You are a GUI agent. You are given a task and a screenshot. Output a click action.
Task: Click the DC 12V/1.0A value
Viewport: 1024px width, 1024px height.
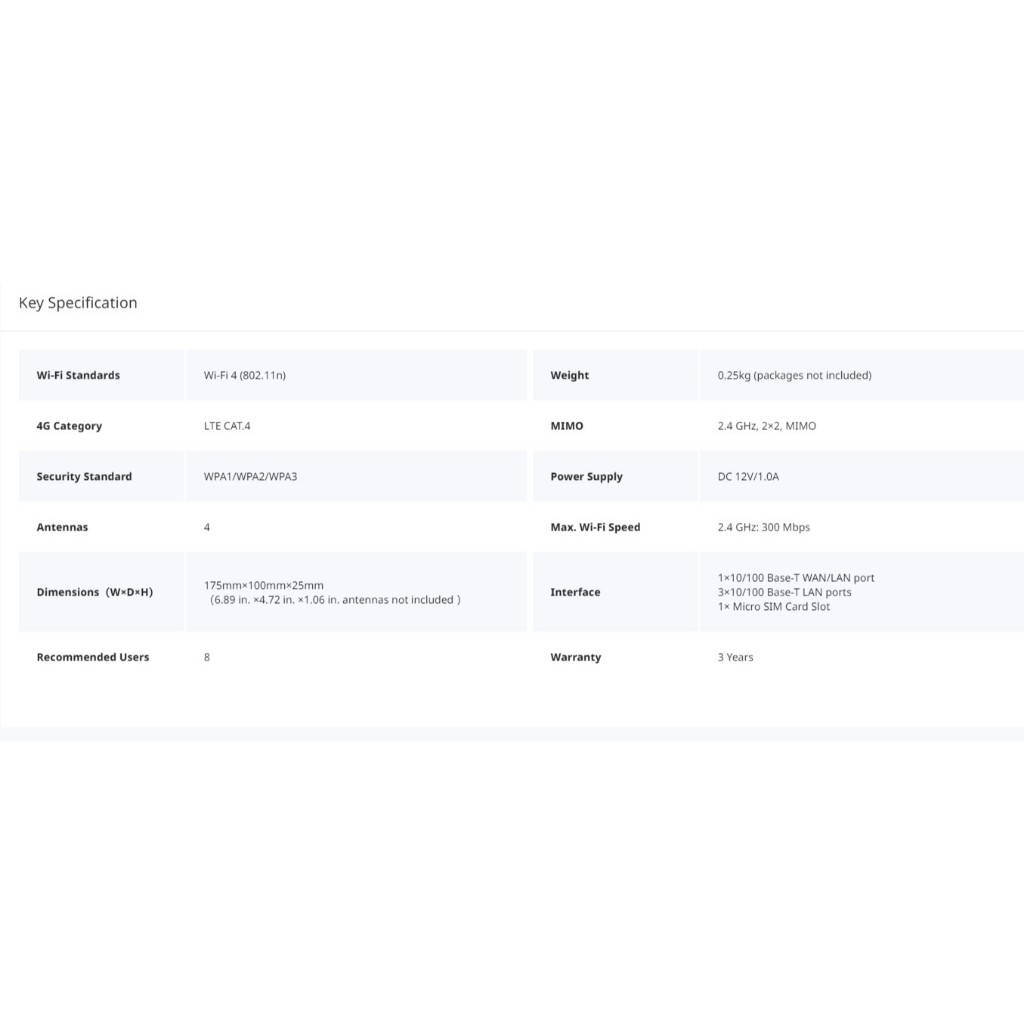[x=748, y=477]
